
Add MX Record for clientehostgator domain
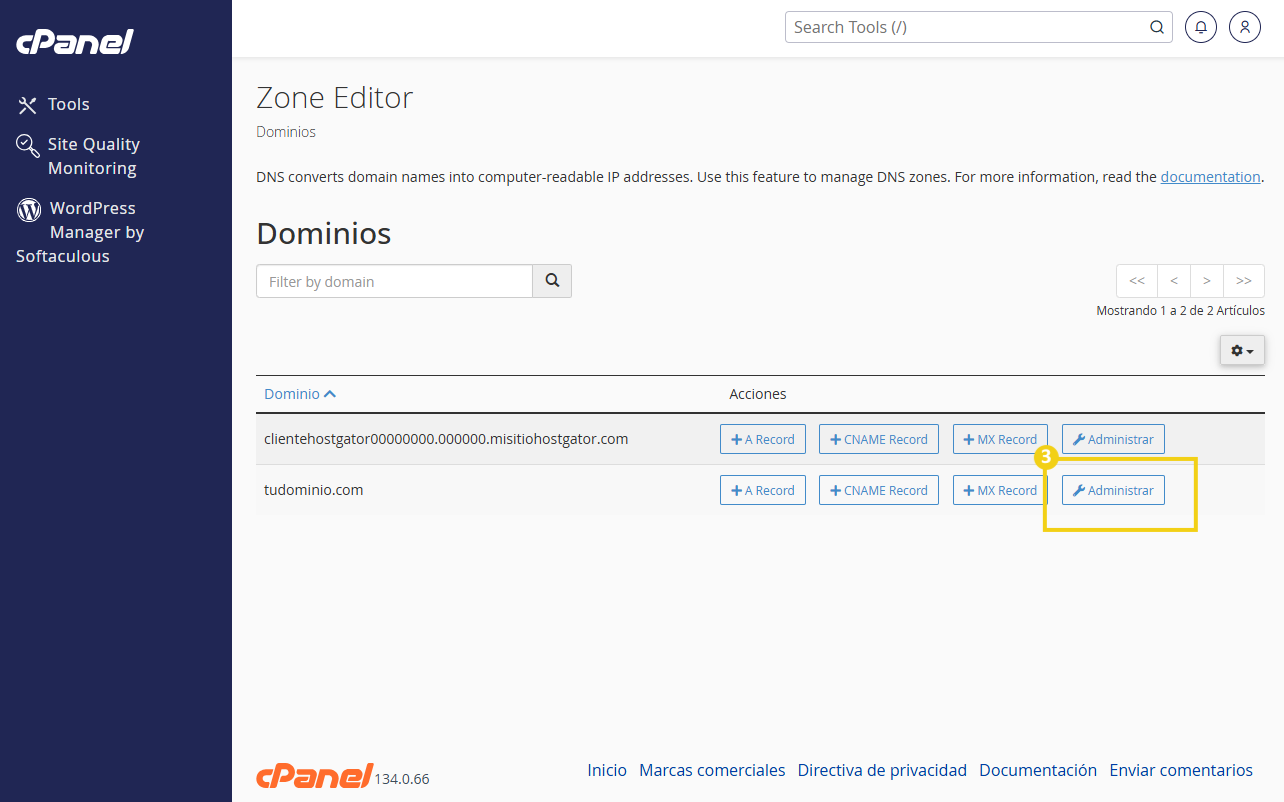point(1000,439)
